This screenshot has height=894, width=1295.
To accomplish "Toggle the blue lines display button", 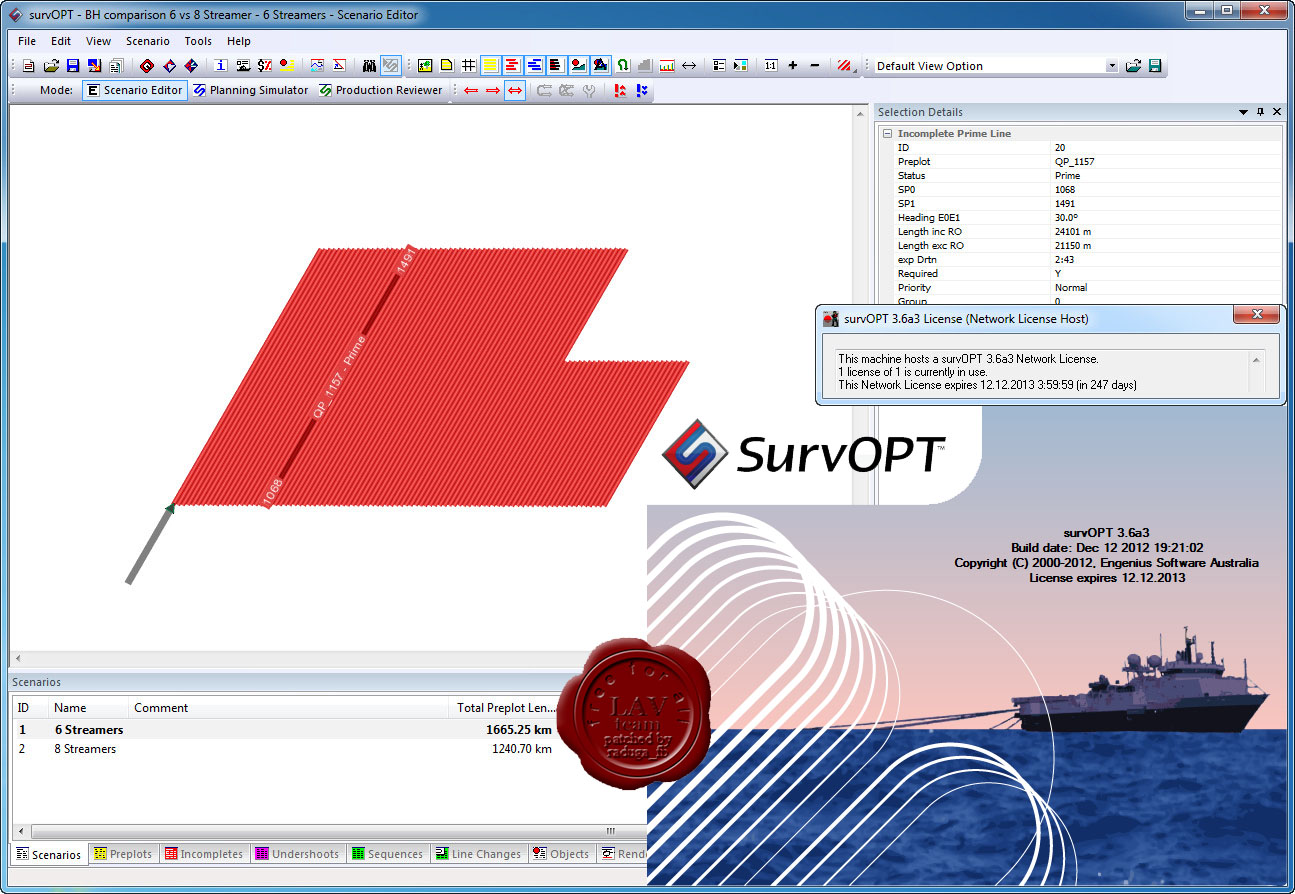I will click(x=534, y=66).
